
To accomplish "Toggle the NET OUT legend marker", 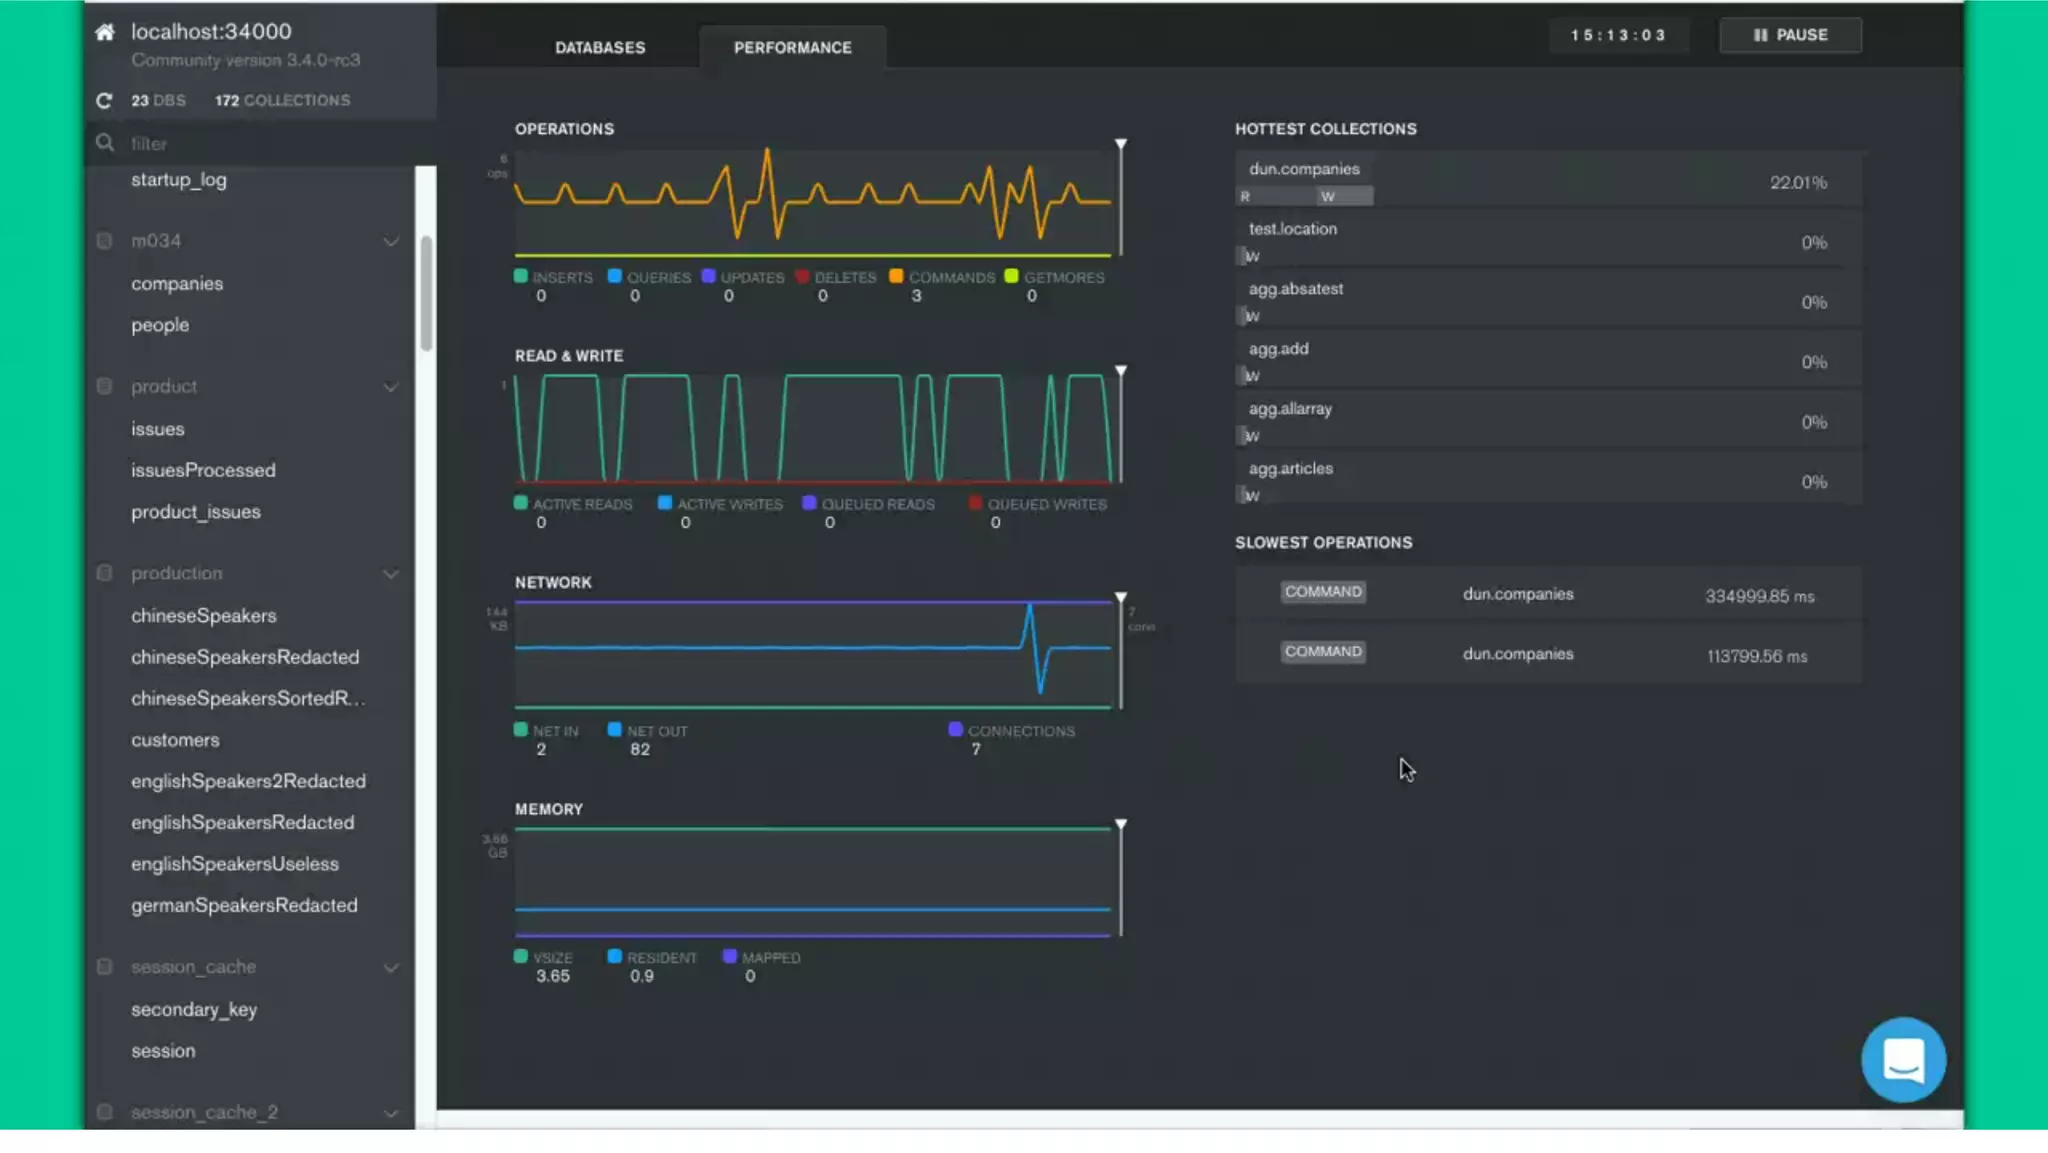I will coord(615,730).
